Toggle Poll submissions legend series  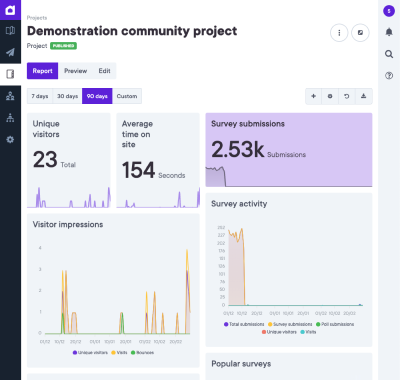335,324
